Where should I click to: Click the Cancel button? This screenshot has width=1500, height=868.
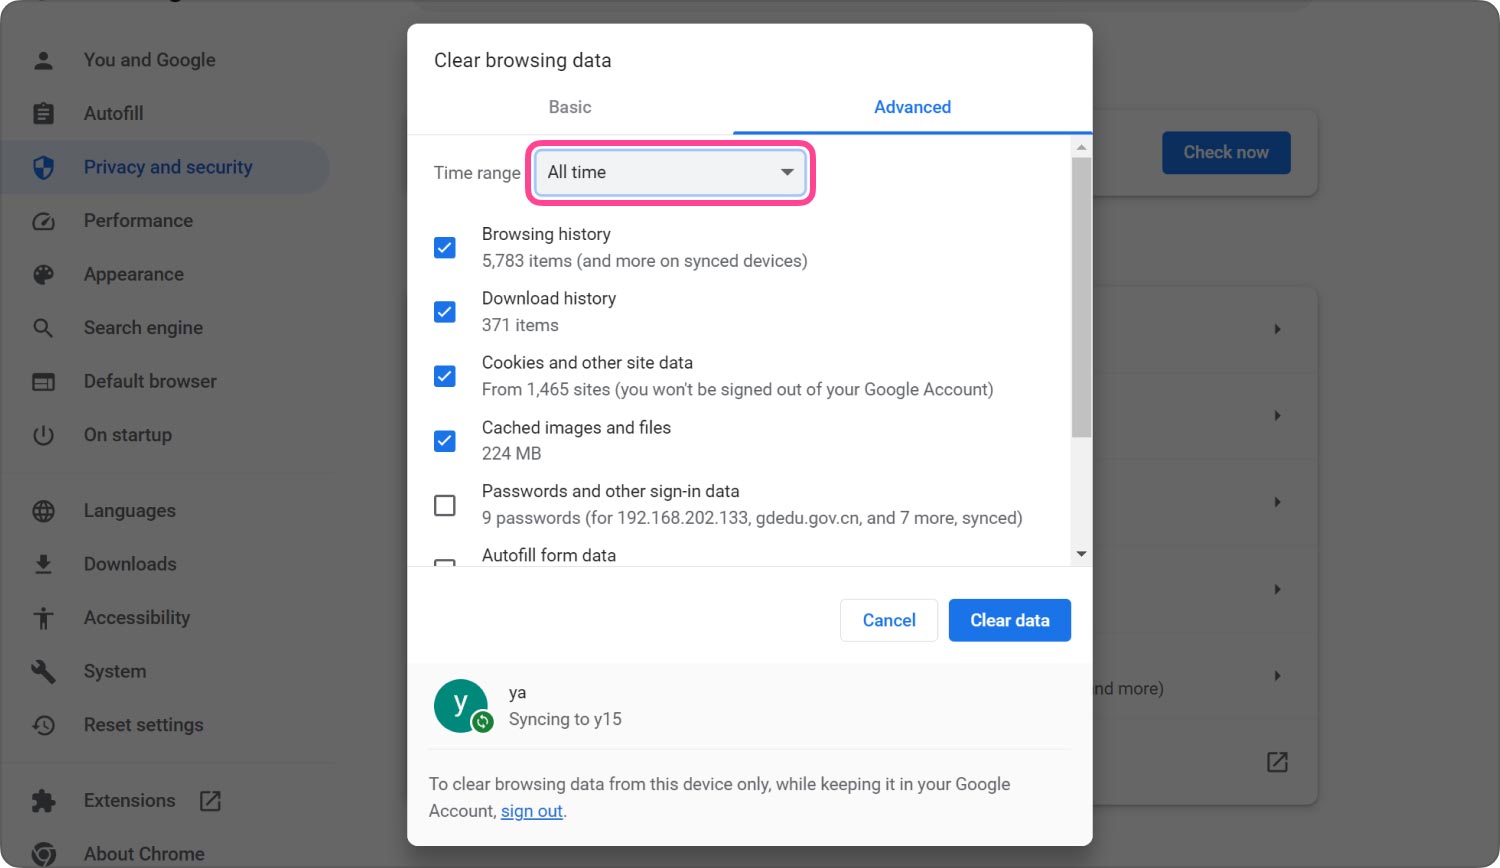pyautogui.click(x=889, y=620)
